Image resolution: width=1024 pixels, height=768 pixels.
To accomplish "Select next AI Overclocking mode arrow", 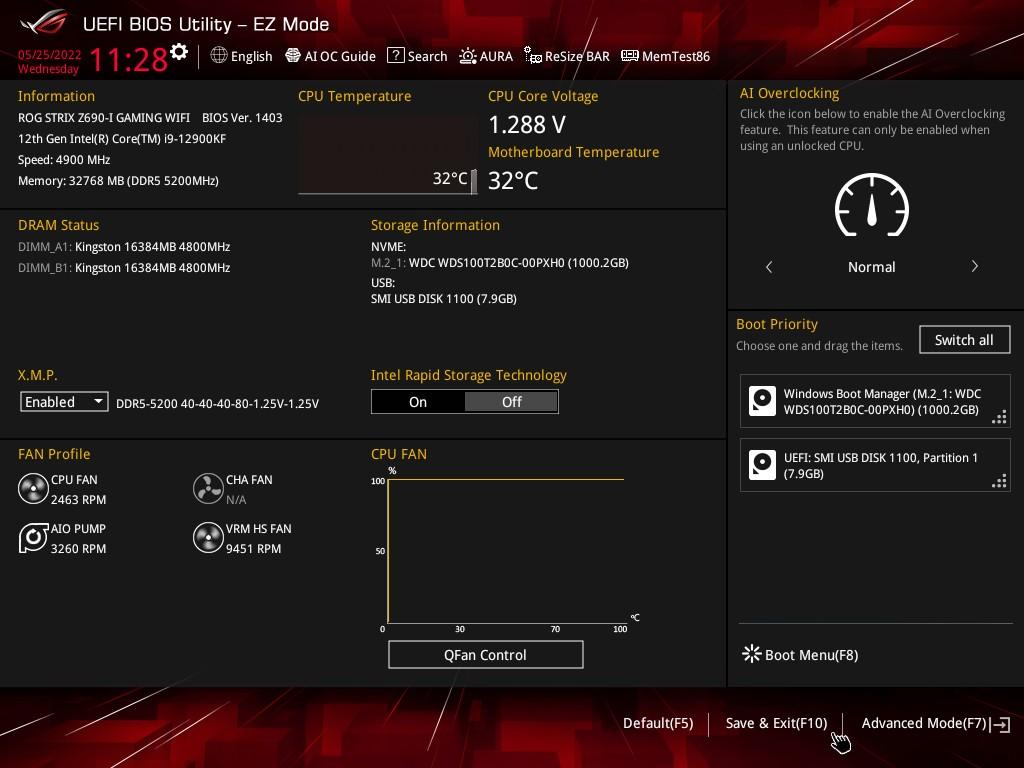I will [x=974, y=267].
